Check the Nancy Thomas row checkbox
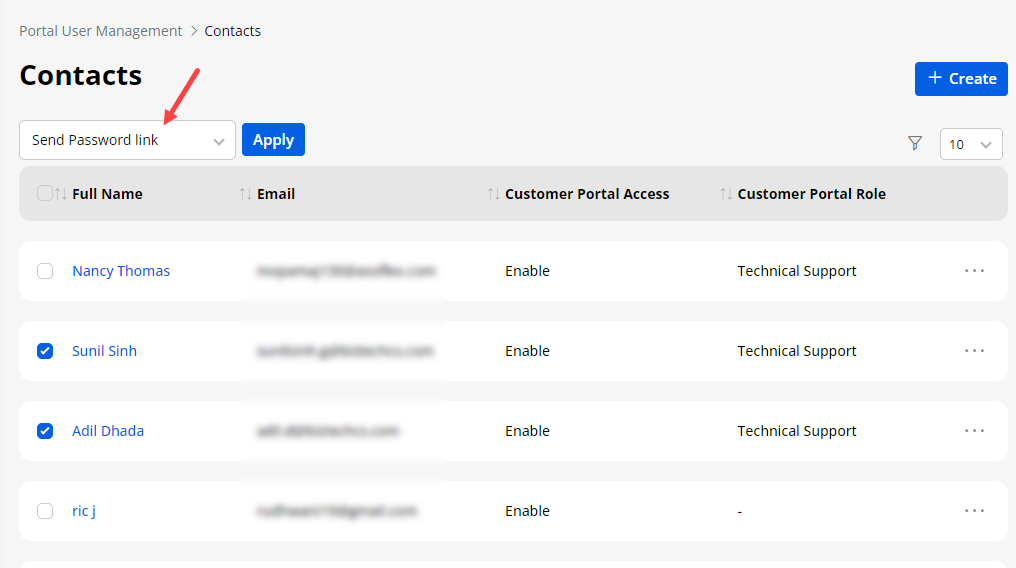1016x568 pixels. click(x=45, y=271)
